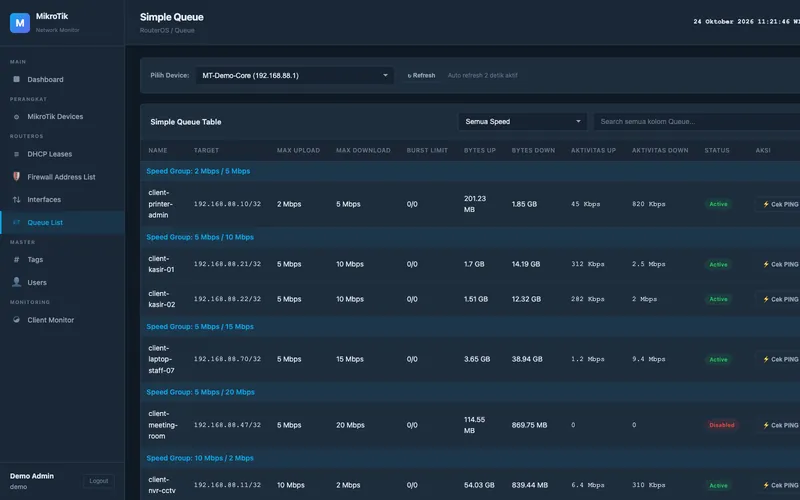Viewport: 800px width, 500px height.
Task: Click target 192.168.88.10/32
Action: point(227,204)
